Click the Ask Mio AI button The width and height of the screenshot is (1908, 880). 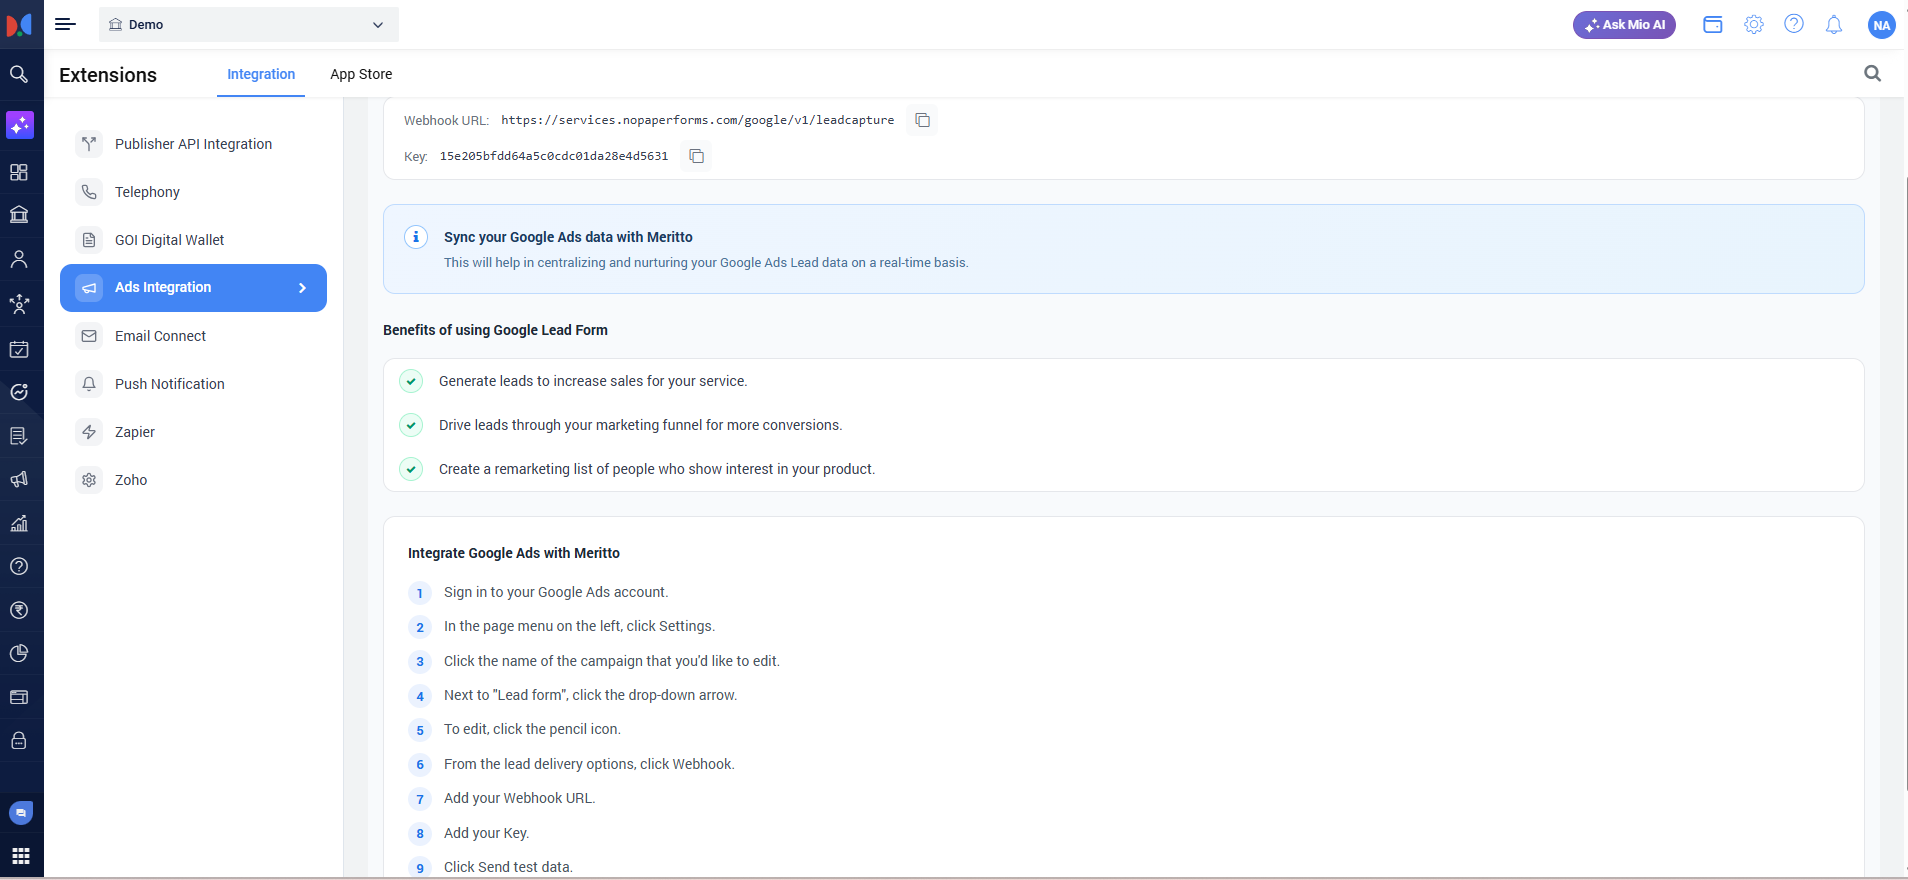tap(1624, 25)
